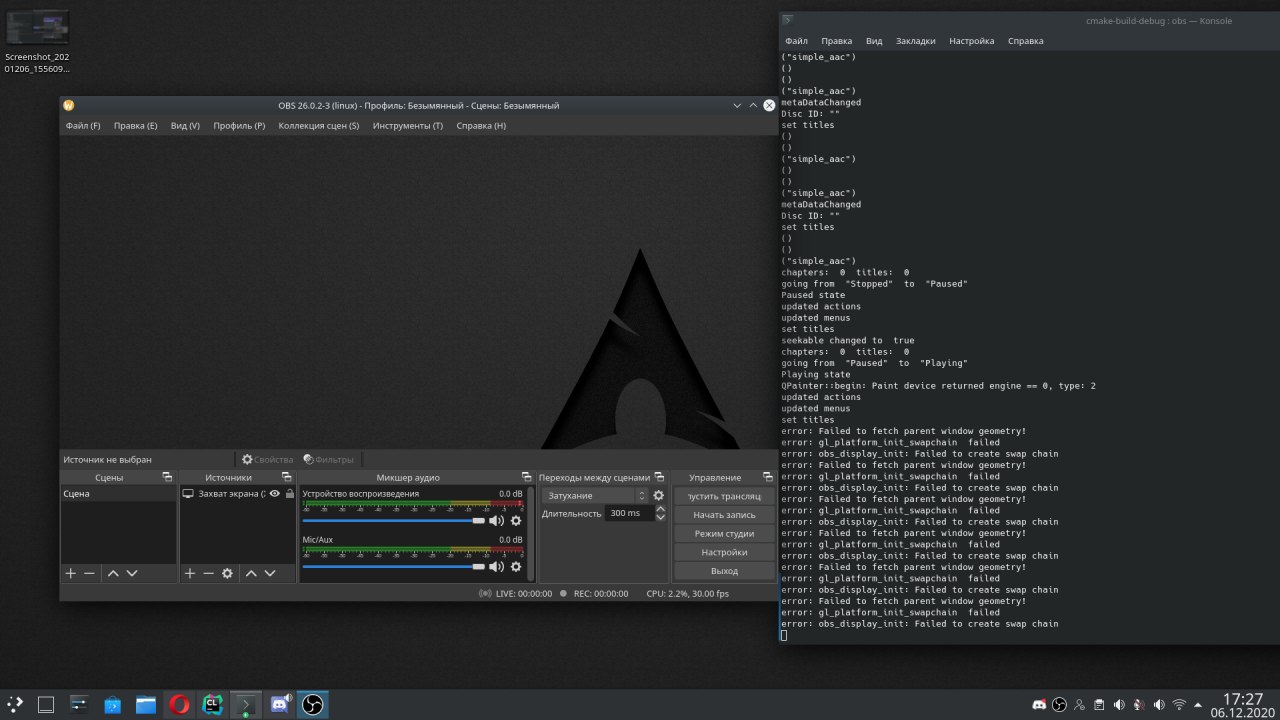The width and height of the screenshot is (1280, 720).
Task: Toggle visibility eye of Захват экрана source
Action: [x=274, y=493]
